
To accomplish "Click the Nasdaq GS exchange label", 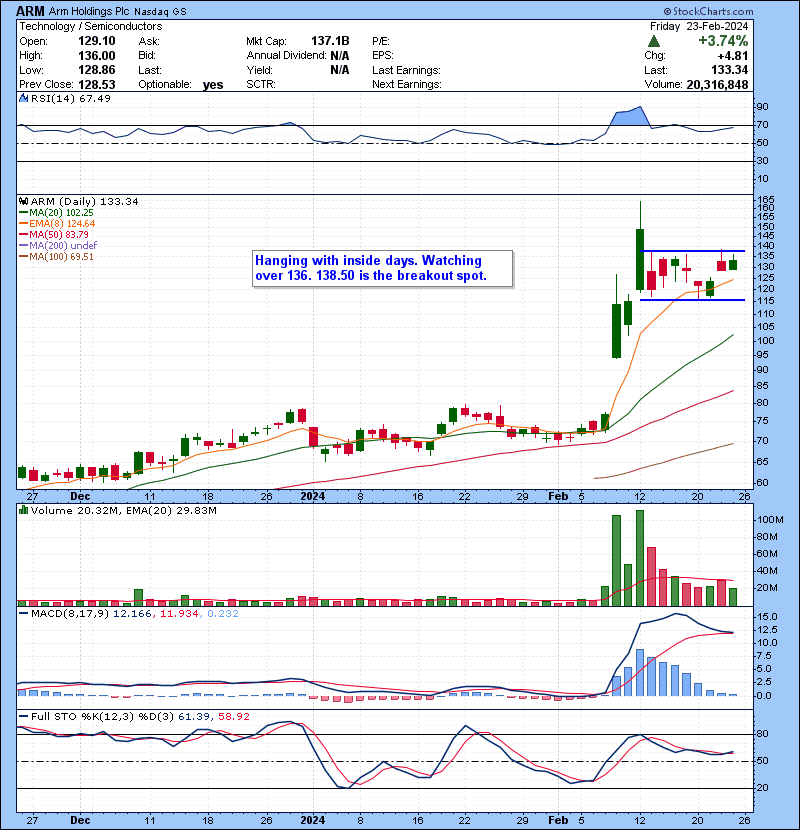I will coord(160,12).
